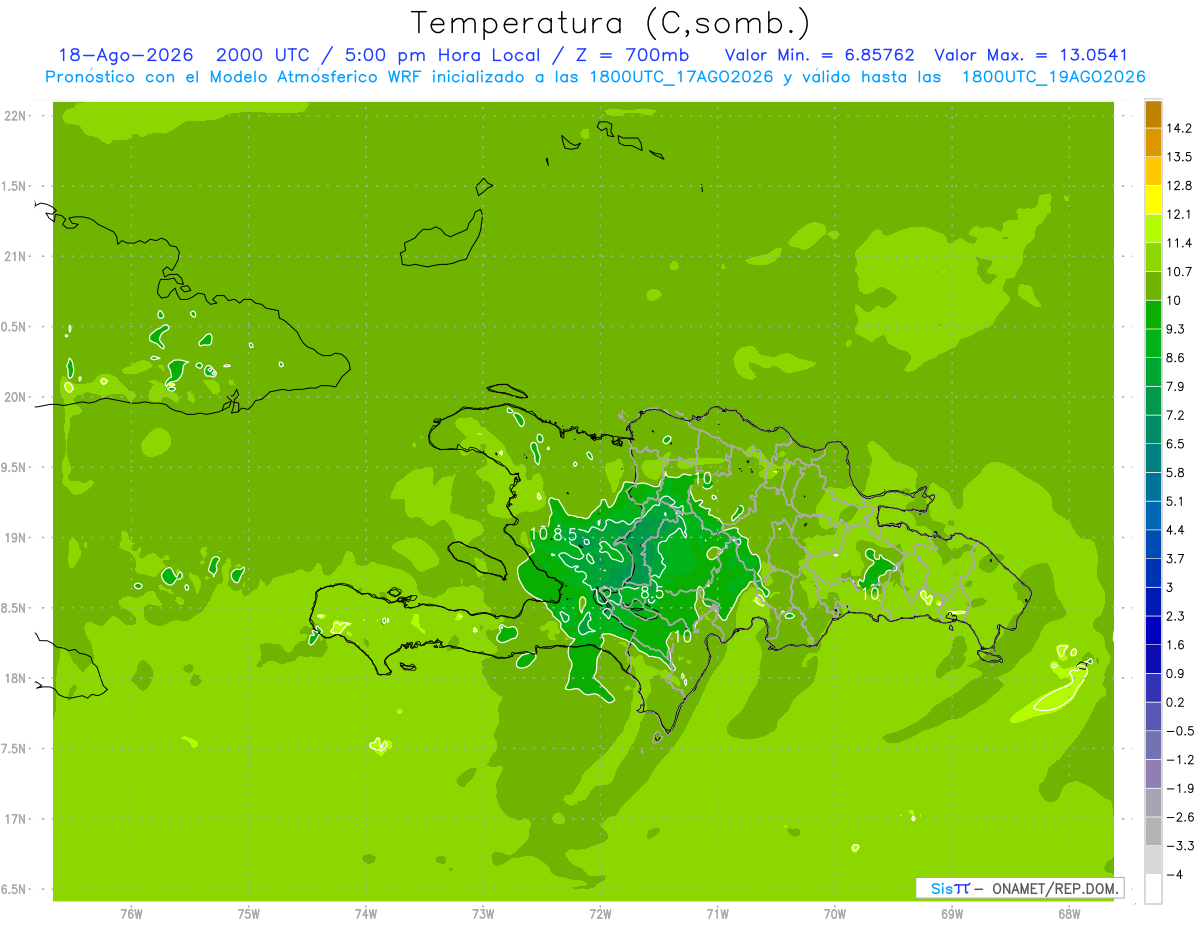Click the '9.3' legend value
The height and width of the screenshot is (927, 1200).
coord(1175,329)
